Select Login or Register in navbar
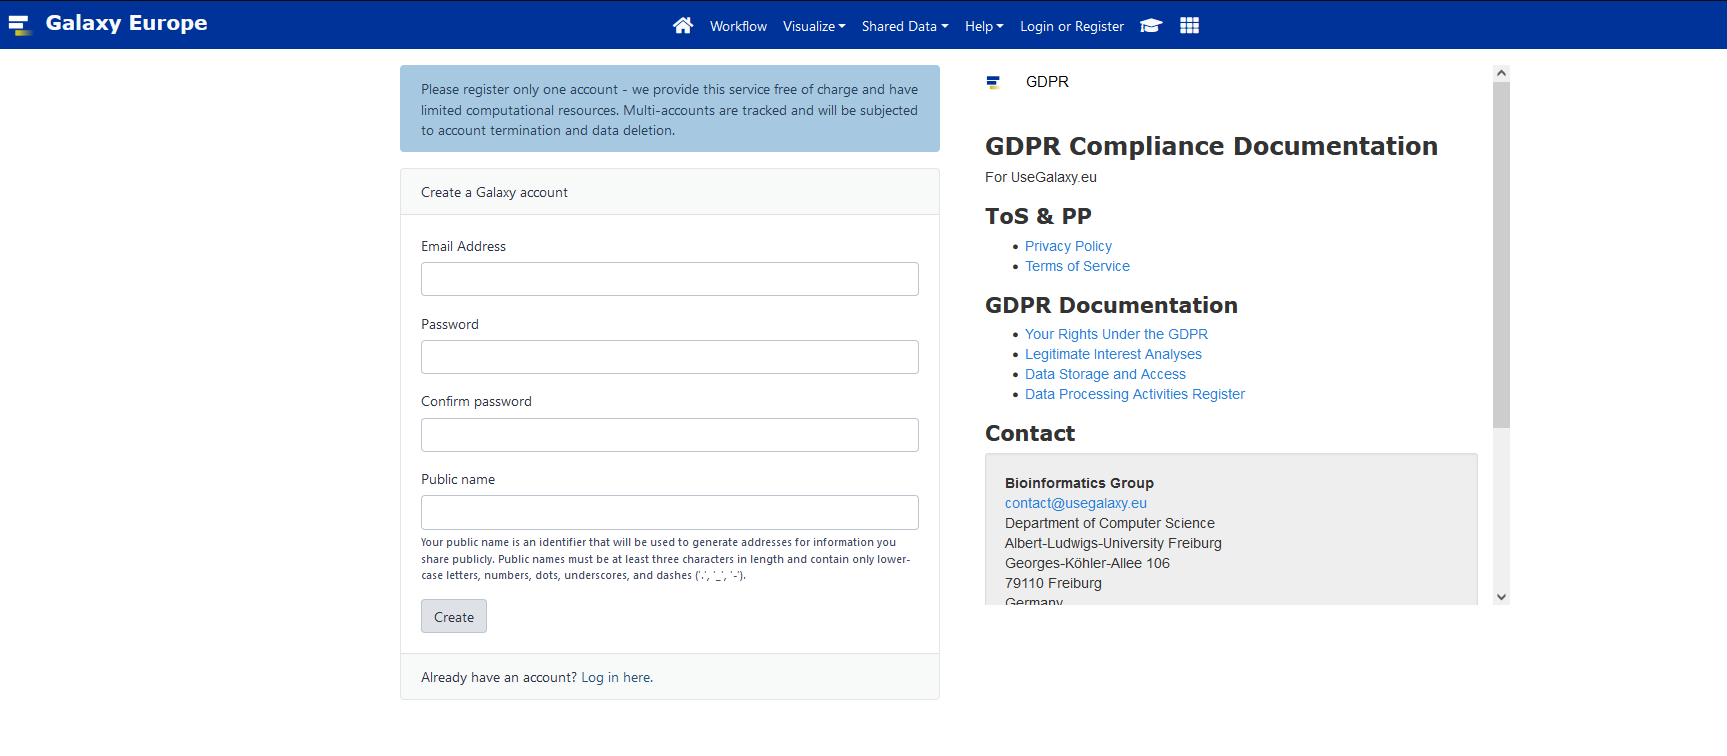Image resolution: width=1727 pixels, height=756 pixels. 1072,26
